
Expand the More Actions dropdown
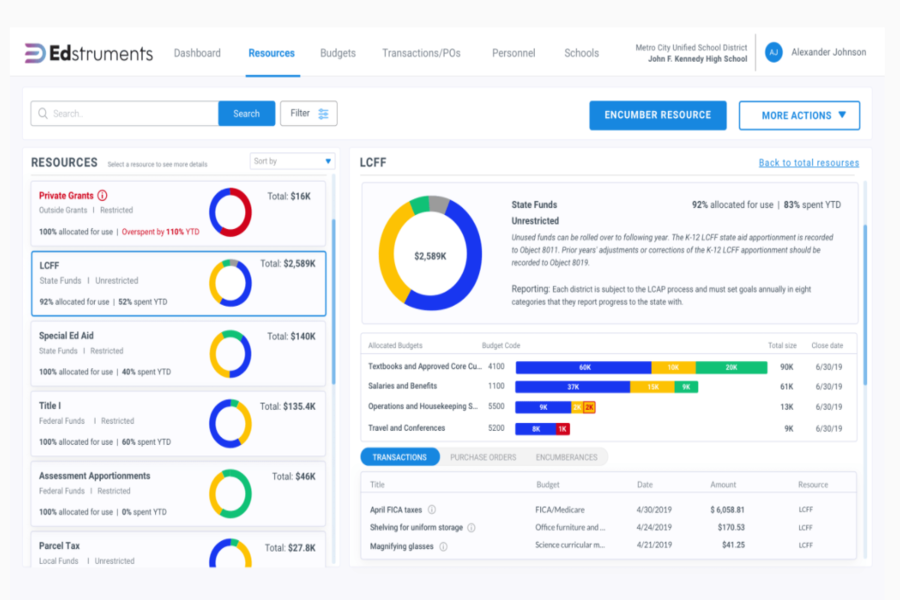799,115
